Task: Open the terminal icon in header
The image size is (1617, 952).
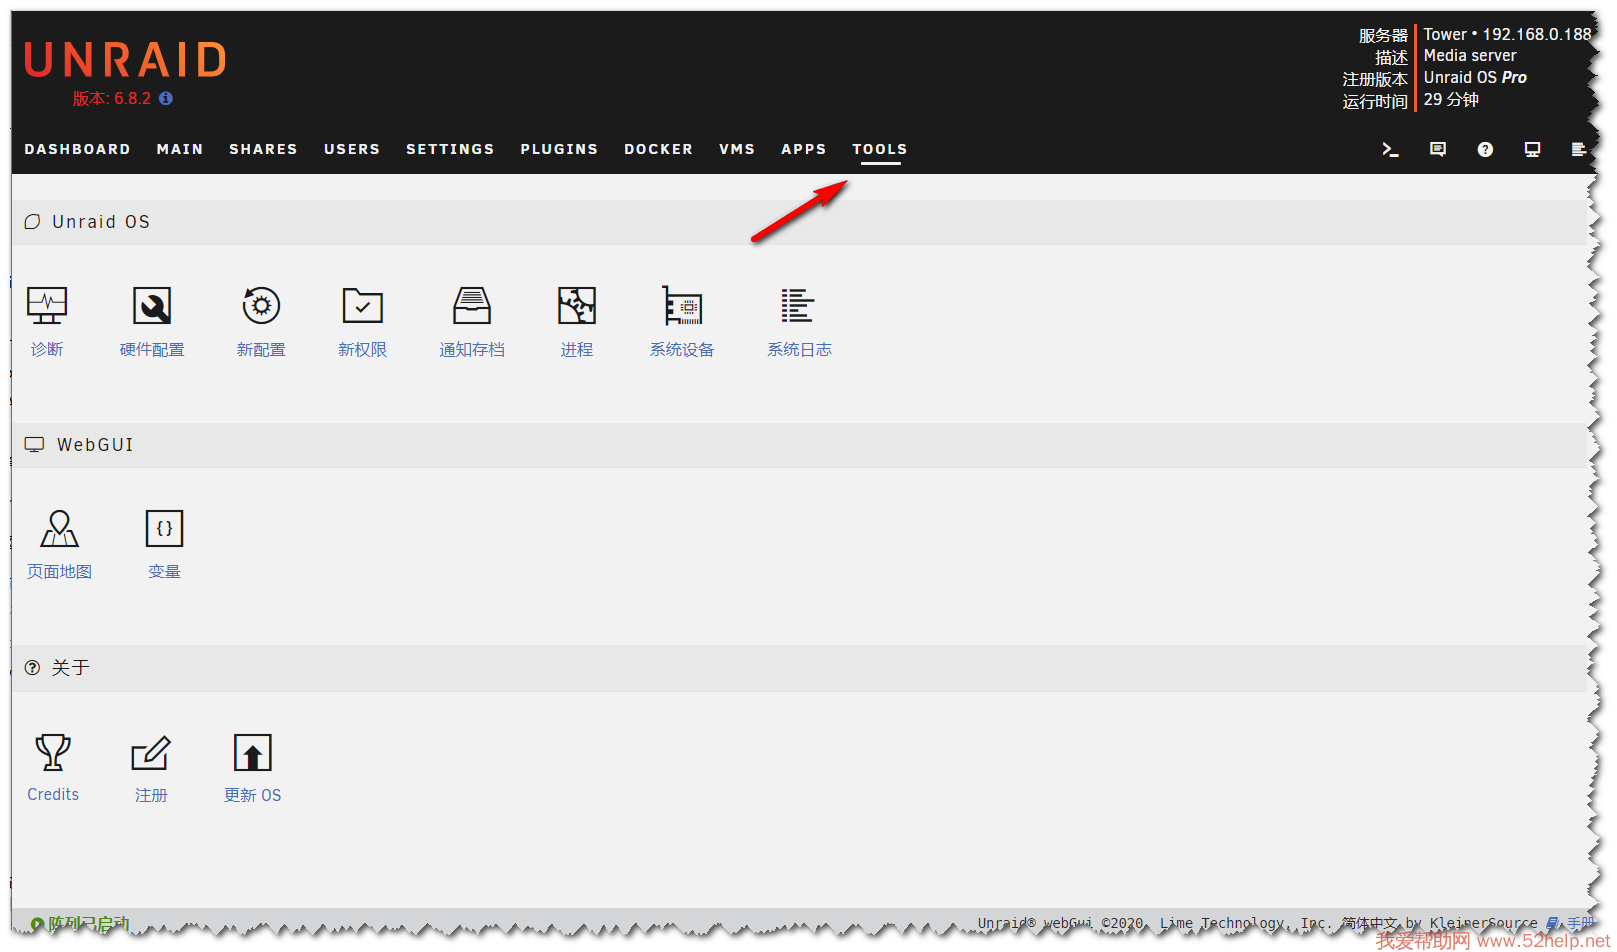Action: tap(1390, 149)
